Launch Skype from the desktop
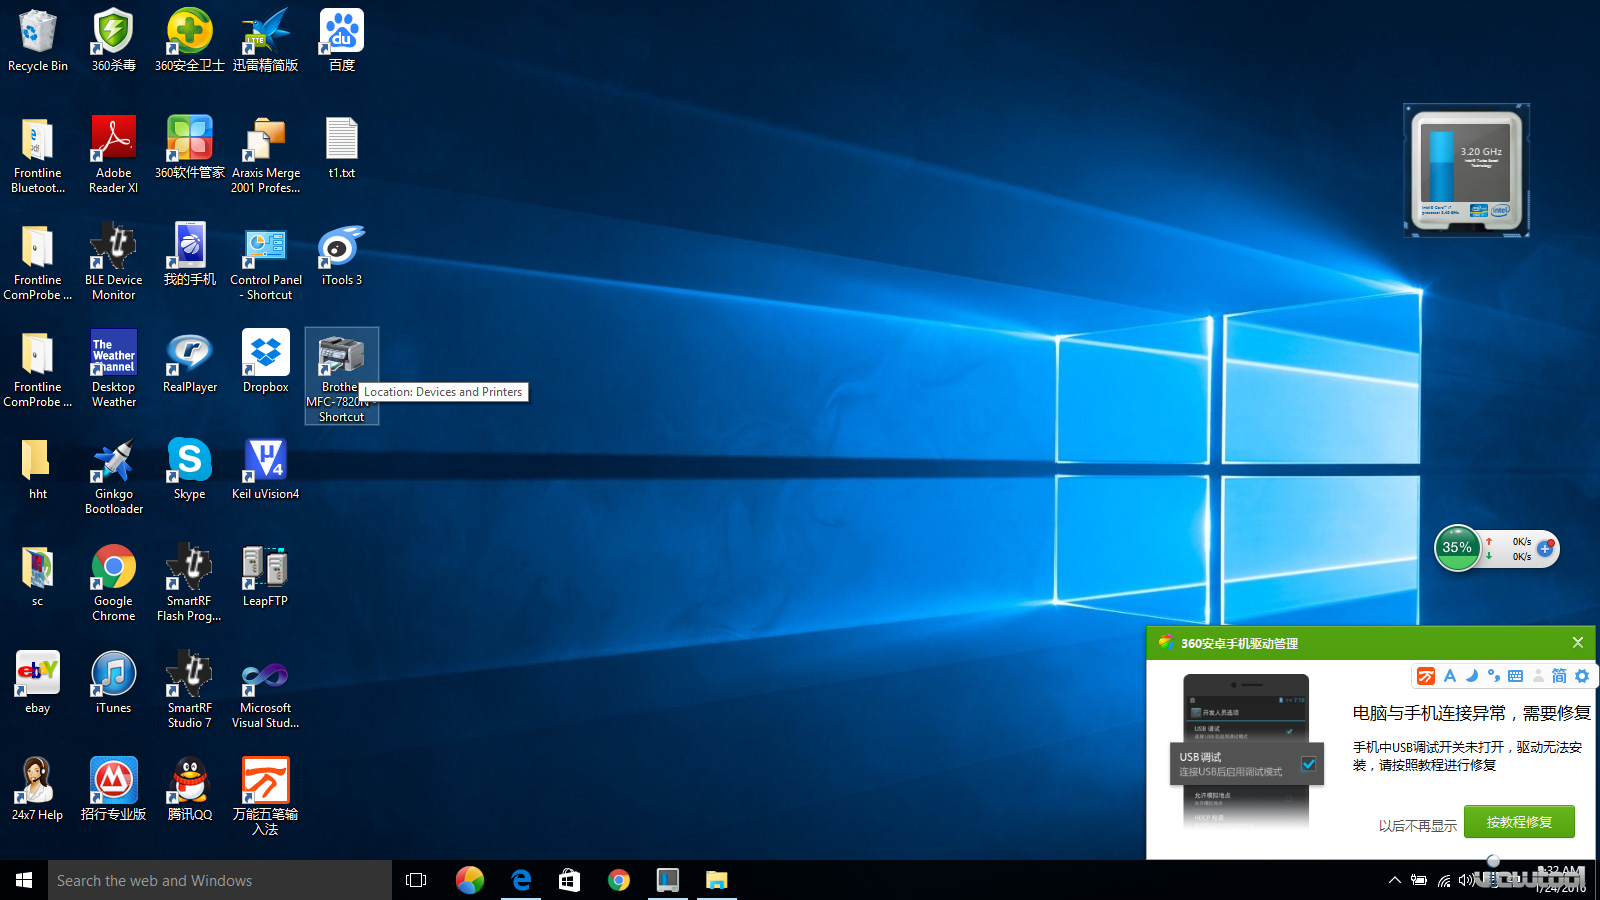 tap(190, 469)
